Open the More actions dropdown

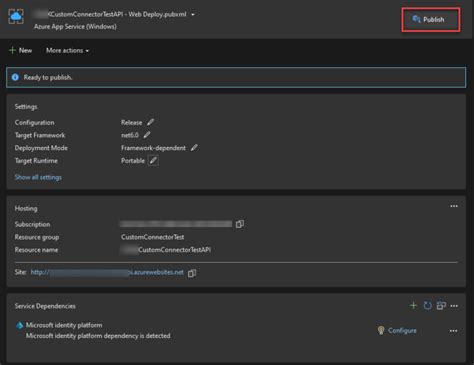coord(67,51)
